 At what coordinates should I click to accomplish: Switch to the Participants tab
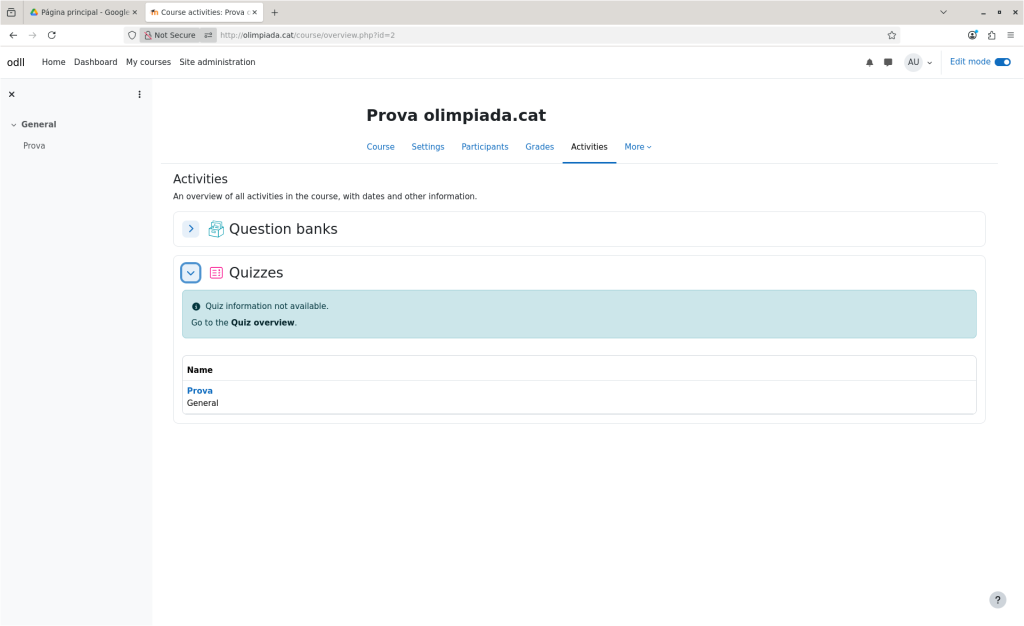coord(484,147)
